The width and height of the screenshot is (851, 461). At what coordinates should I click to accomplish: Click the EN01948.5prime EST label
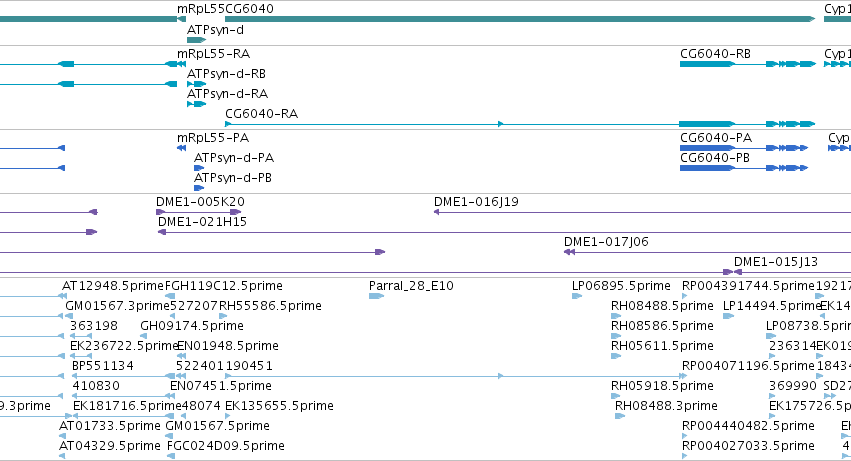pos(228,346)
